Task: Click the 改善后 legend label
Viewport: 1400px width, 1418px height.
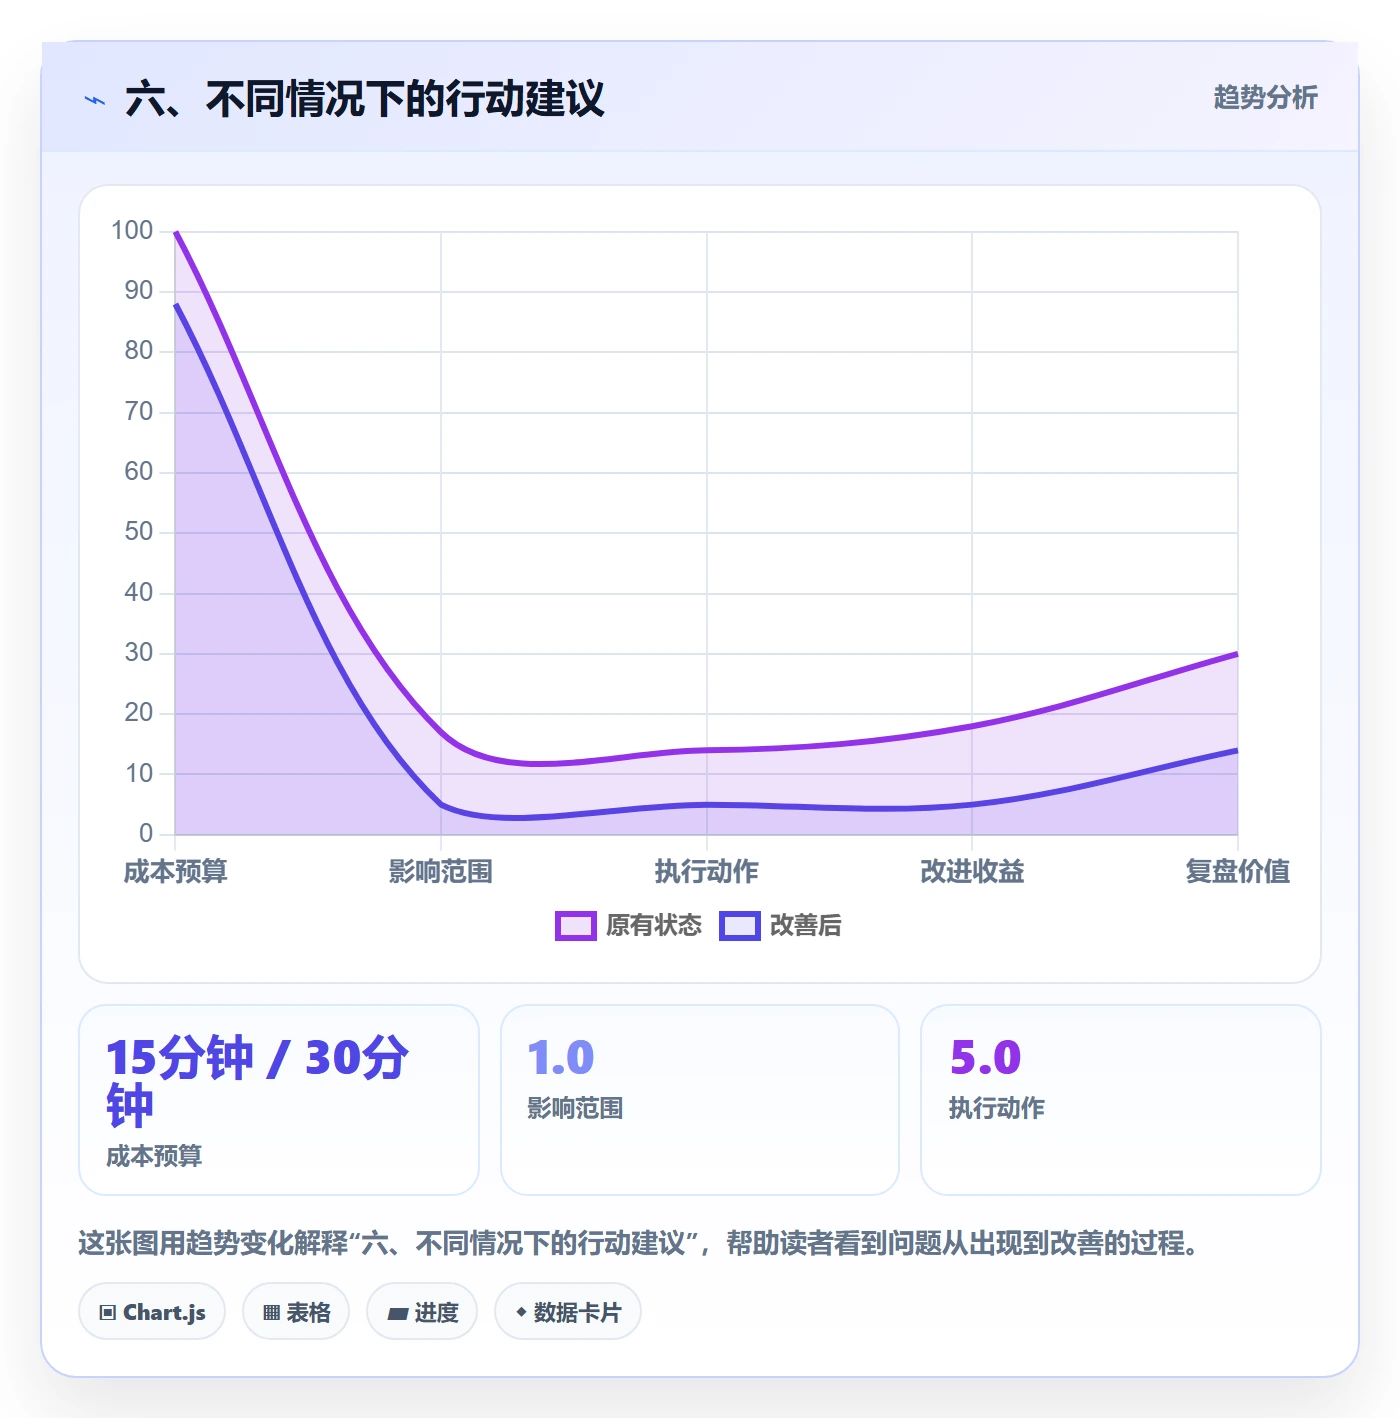Action: (805, 925)
